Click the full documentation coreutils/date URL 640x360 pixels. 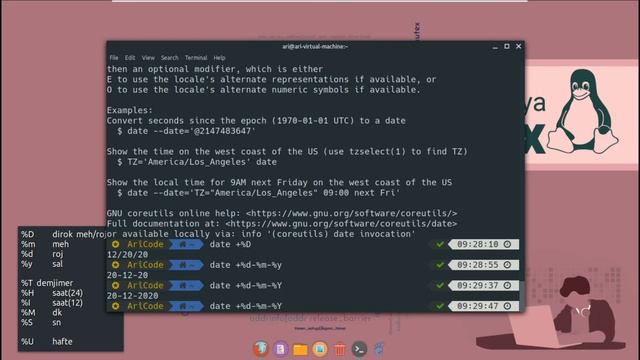pyautogui.click(x=341, y=224)
